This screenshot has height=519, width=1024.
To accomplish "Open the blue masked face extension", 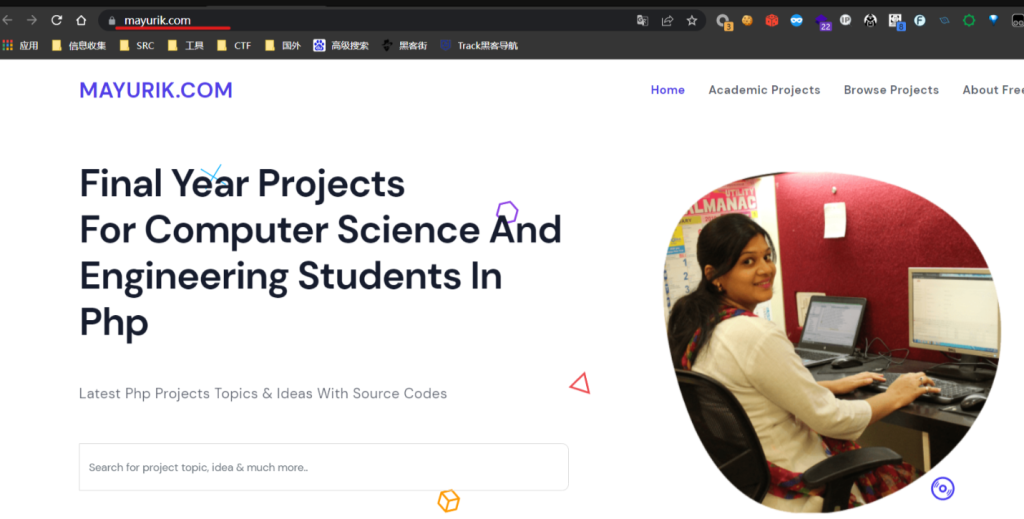I will (796, 20).
